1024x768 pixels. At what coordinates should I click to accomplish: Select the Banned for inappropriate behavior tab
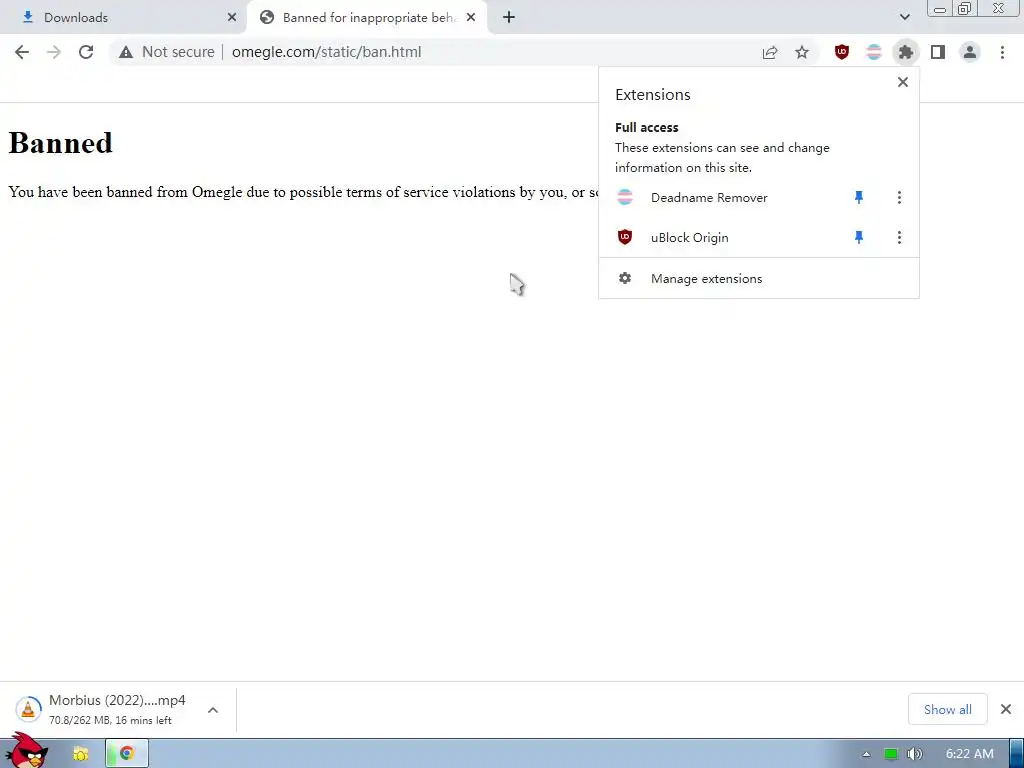367,18
